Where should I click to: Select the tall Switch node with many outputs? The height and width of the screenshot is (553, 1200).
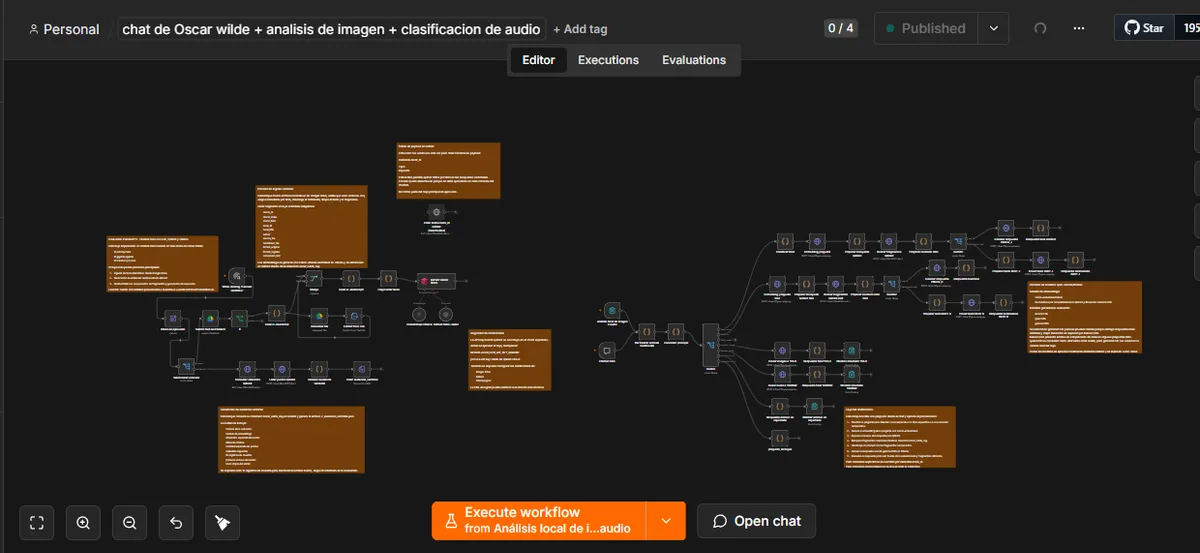coord(711,345)
